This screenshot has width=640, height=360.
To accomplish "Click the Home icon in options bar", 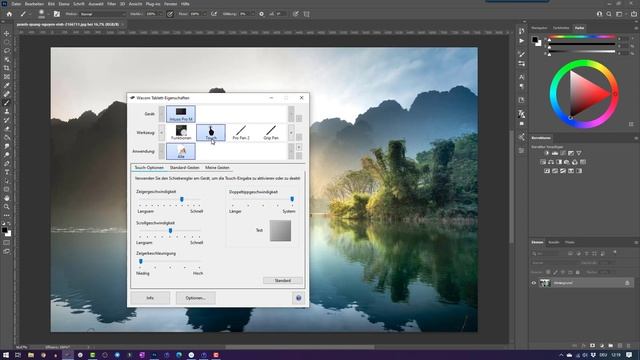I will click(x=9, y=14).
